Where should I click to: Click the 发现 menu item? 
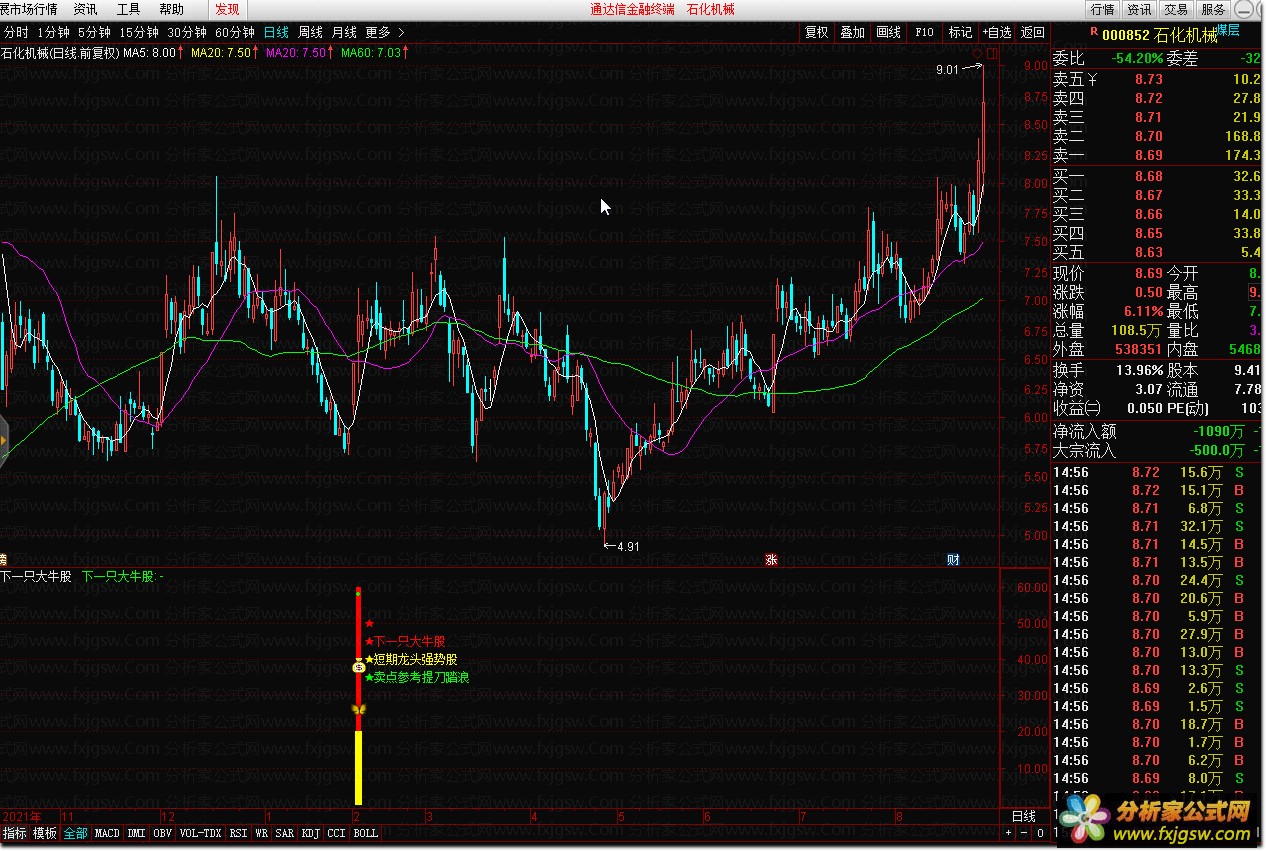(x=227, y=9)
